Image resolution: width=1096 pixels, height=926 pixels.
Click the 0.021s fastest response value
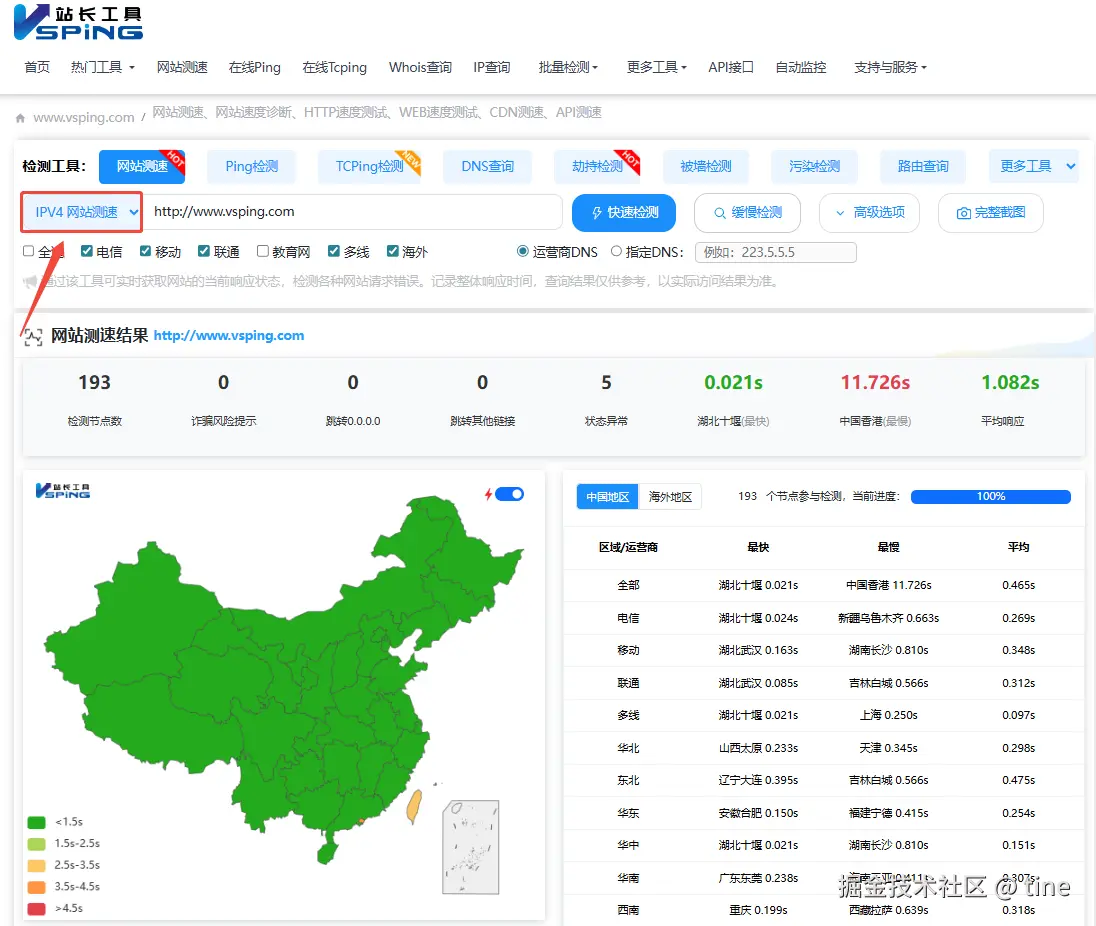pos(733,382)
